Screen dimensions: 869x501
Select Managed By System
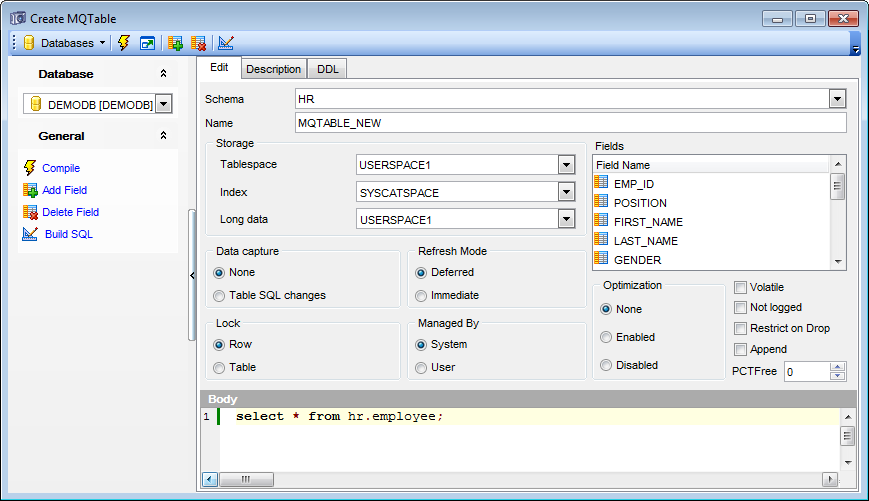[421, 345]
